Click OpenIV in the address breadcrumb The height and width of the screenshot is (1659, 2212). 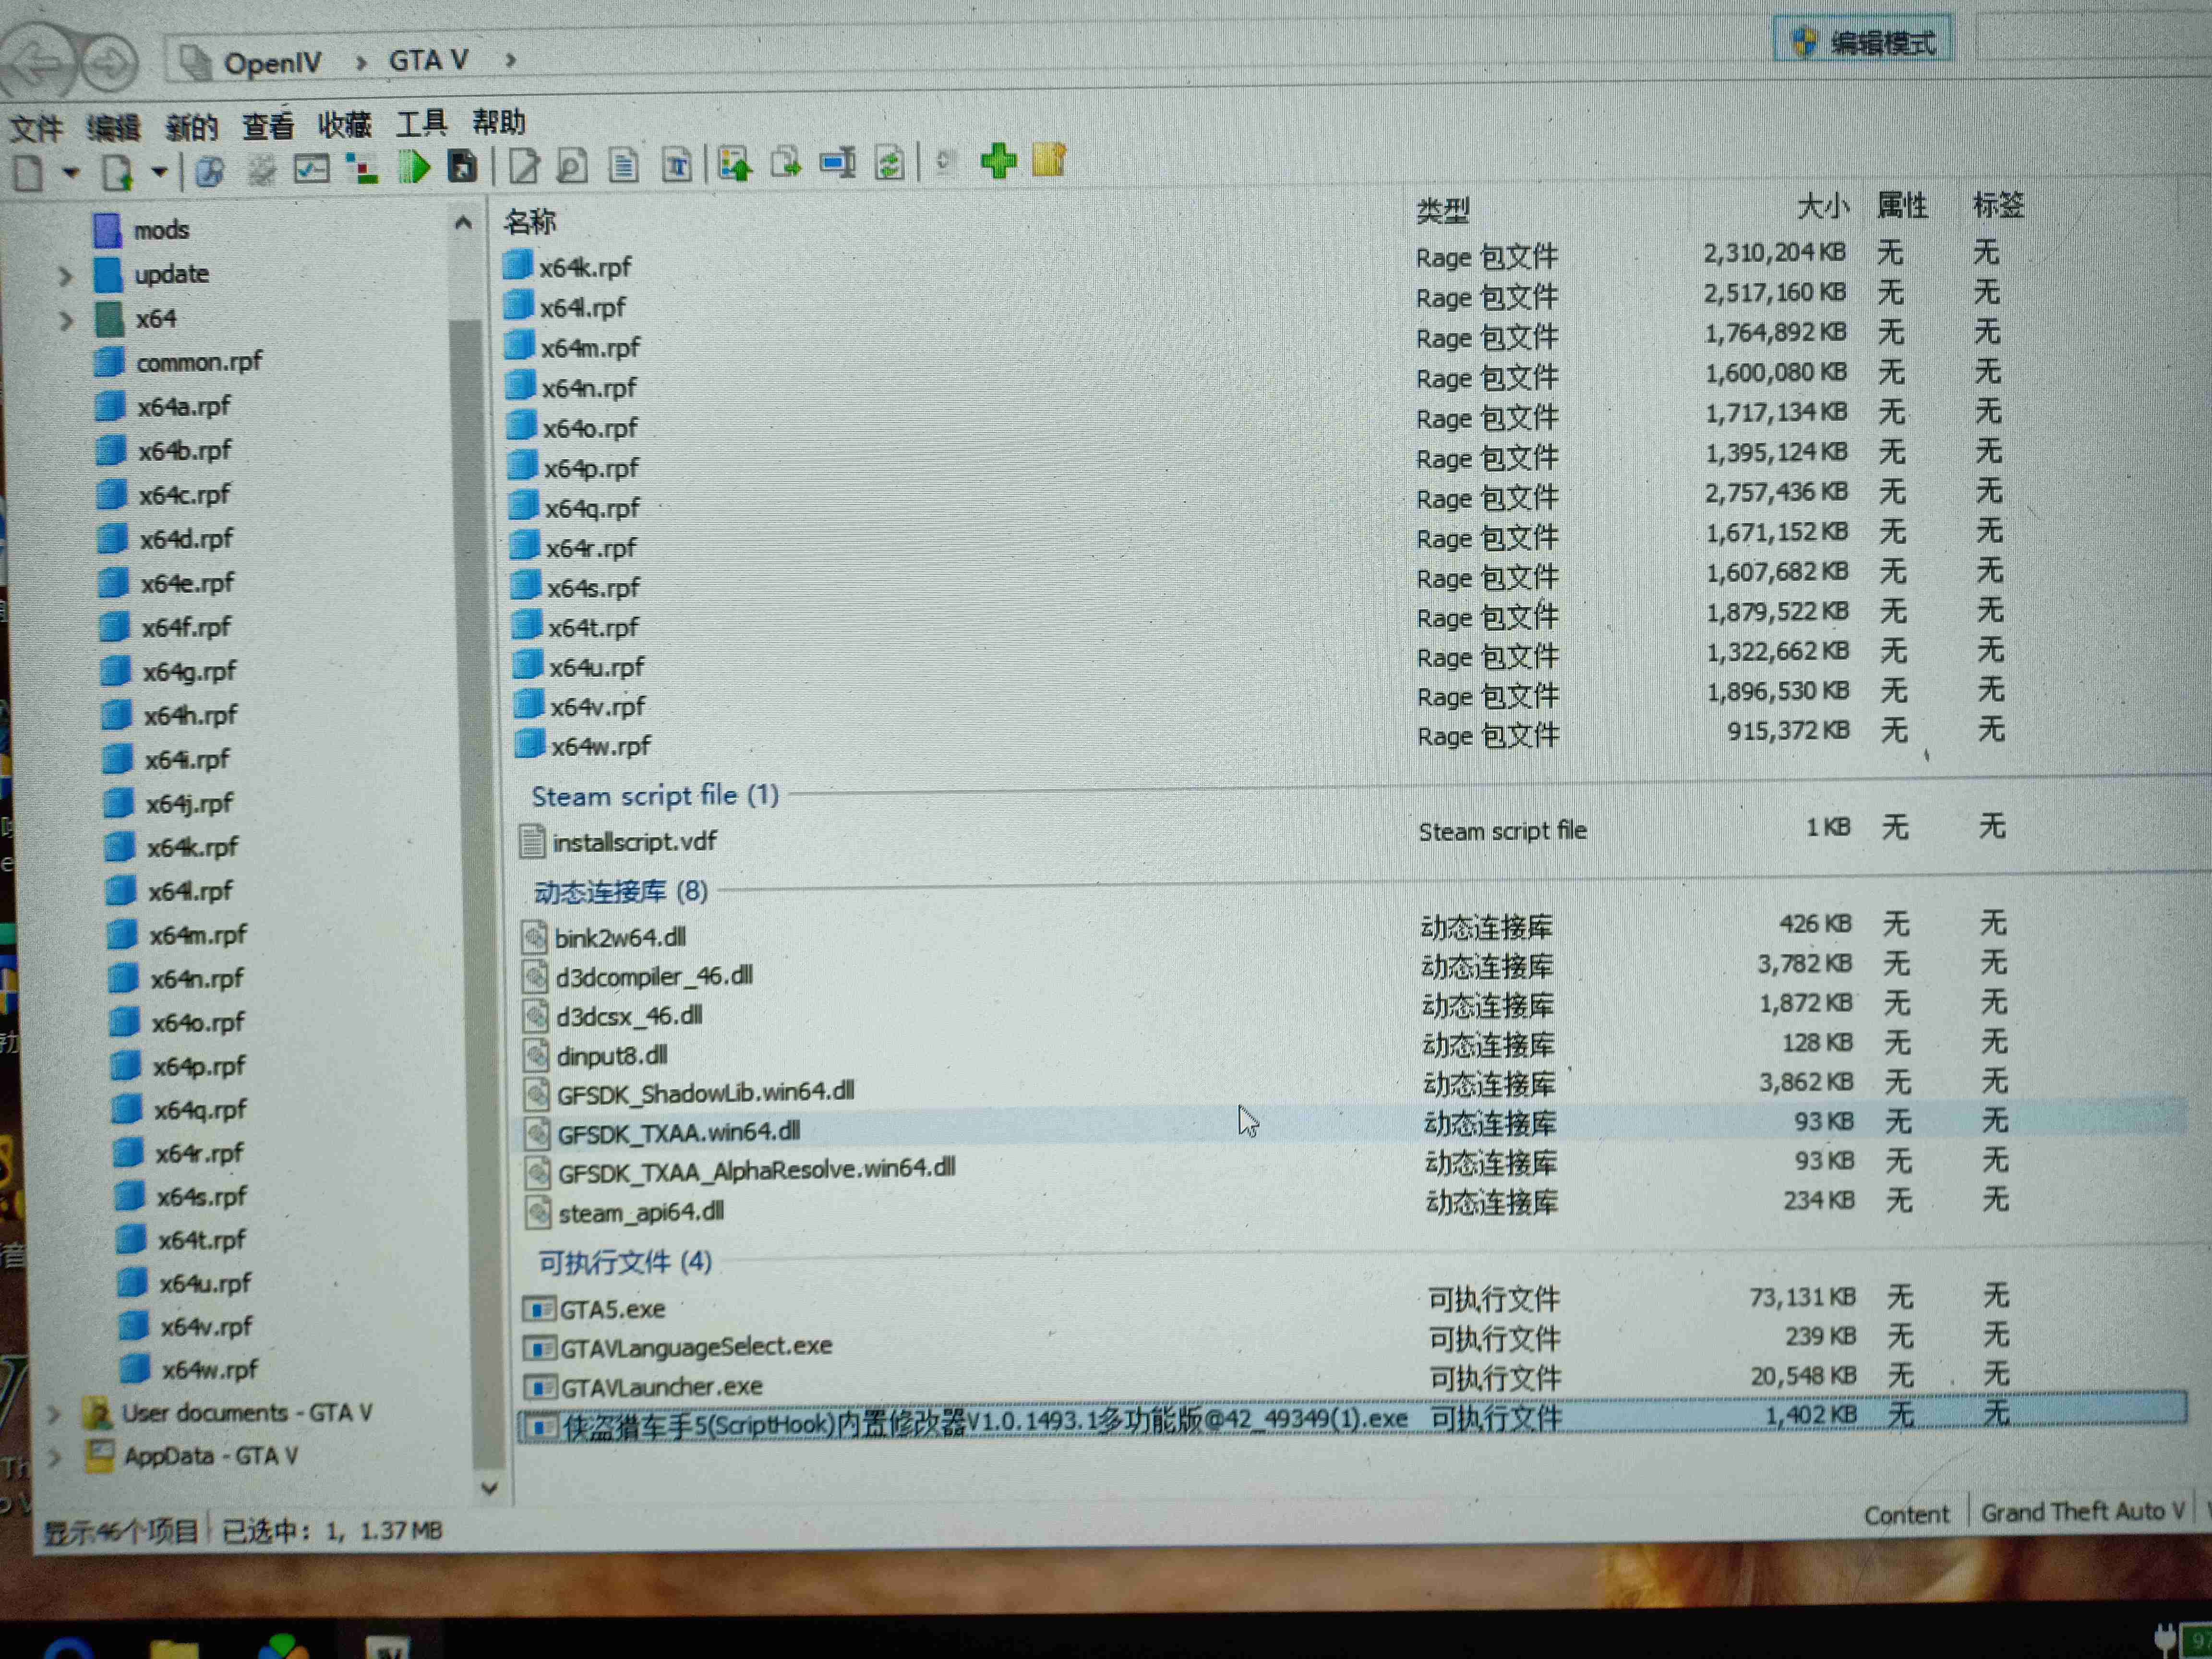[x=272, y=64]
